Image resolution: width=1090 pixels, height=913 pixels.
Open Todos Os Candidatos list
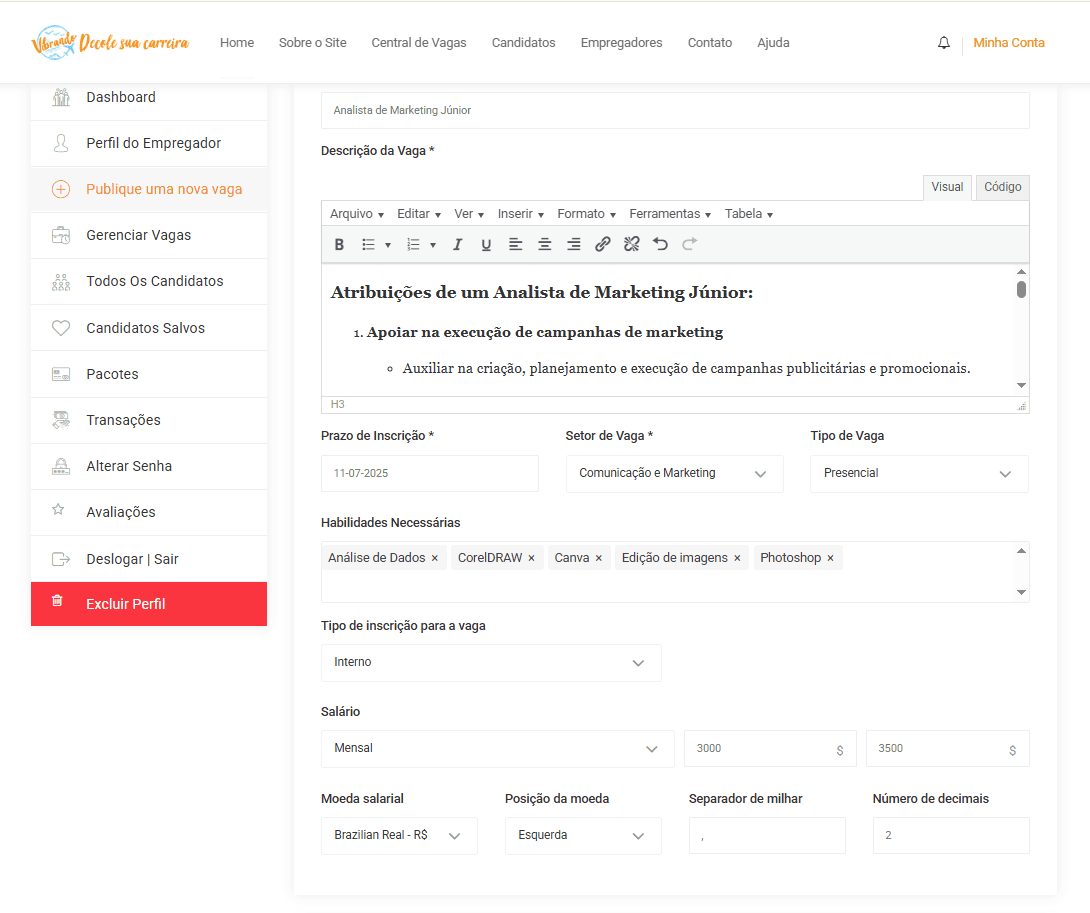(149, 281)
